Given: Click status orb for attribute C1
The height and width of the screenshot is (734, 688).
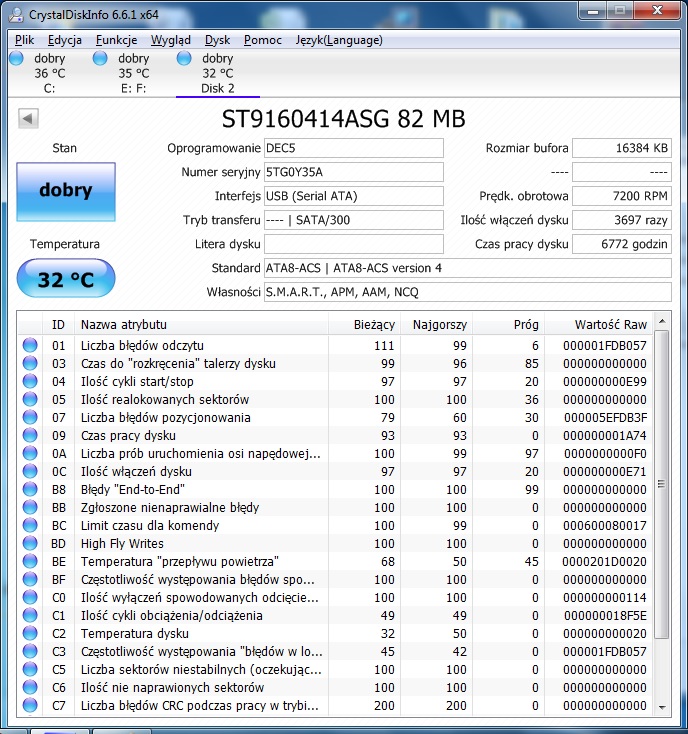Looking at the screenshot, I should pyautogui.click(x=30, y=616).
